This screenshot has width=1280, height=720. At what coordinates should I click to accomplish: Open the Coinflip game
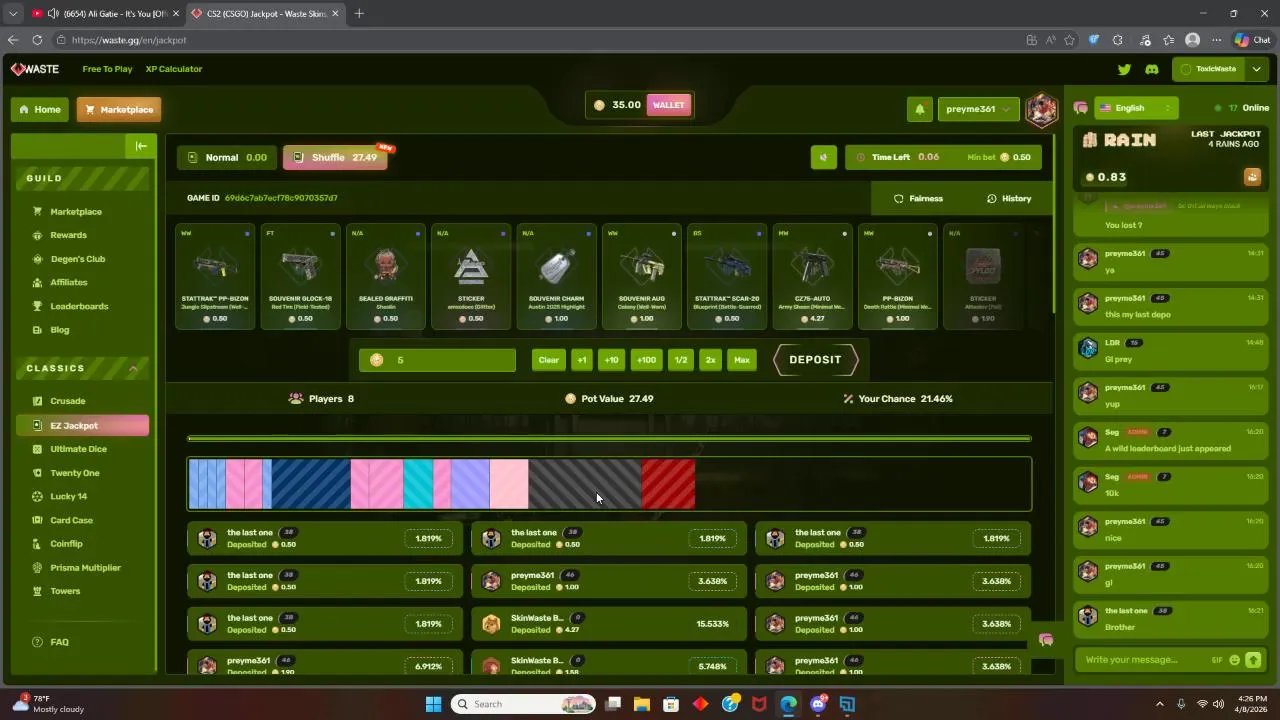[66, 544]
